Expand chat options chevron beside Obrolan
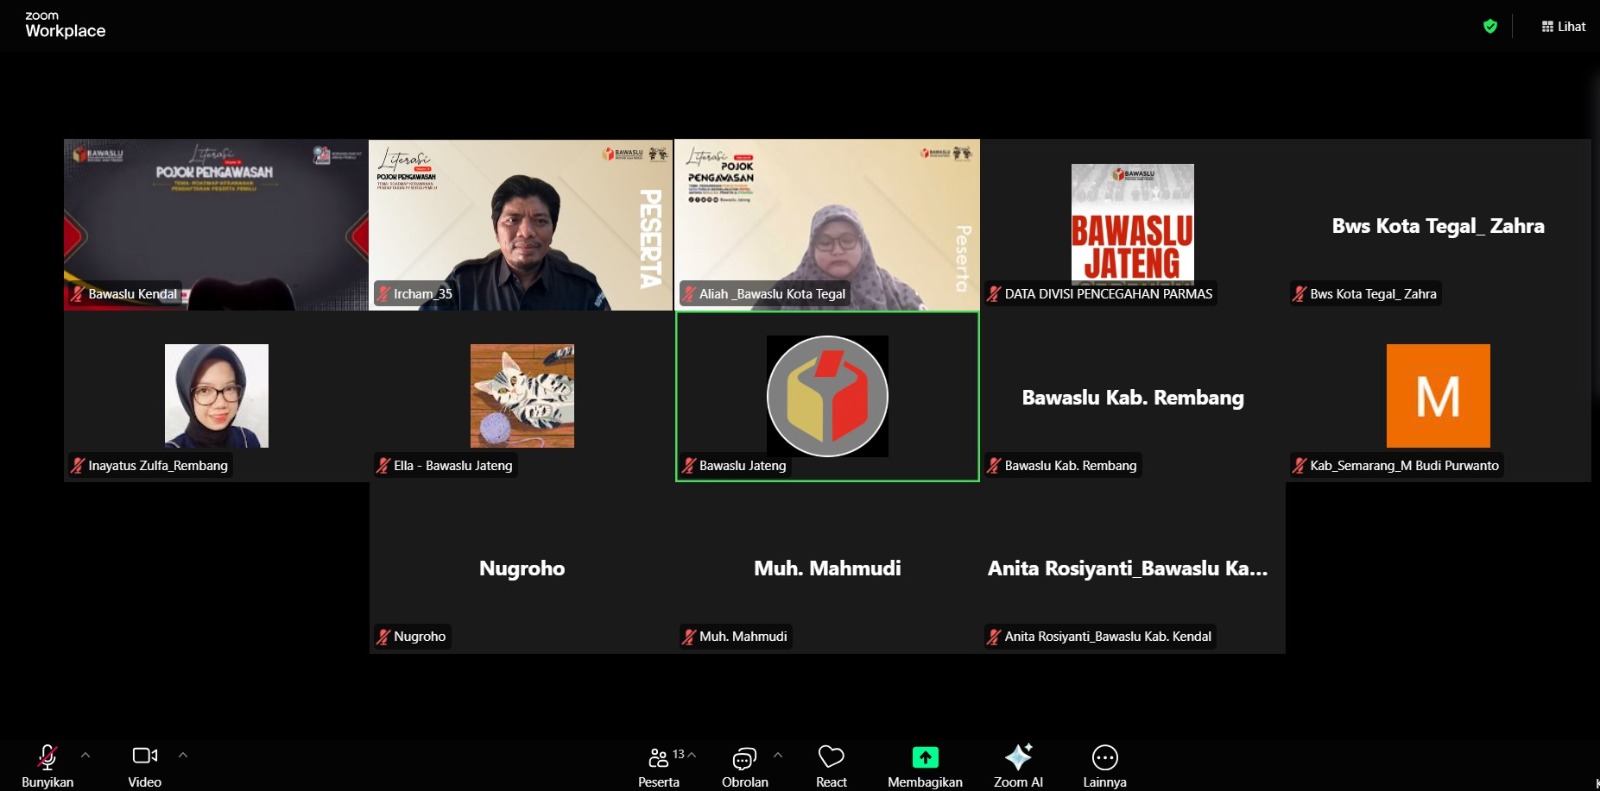The height and width of the screenshot is (791, 1600). click(778, 755)
